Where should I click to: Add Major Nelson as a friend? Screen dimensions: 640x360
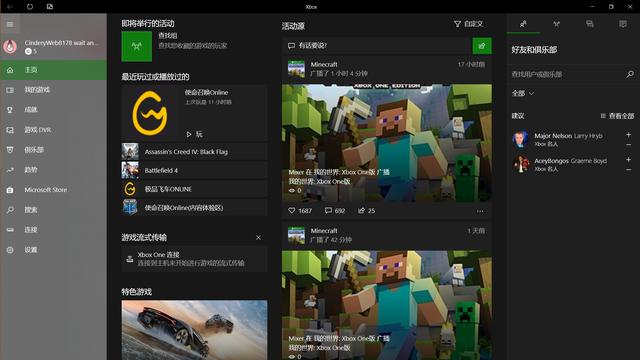click(x=629, y=135)
